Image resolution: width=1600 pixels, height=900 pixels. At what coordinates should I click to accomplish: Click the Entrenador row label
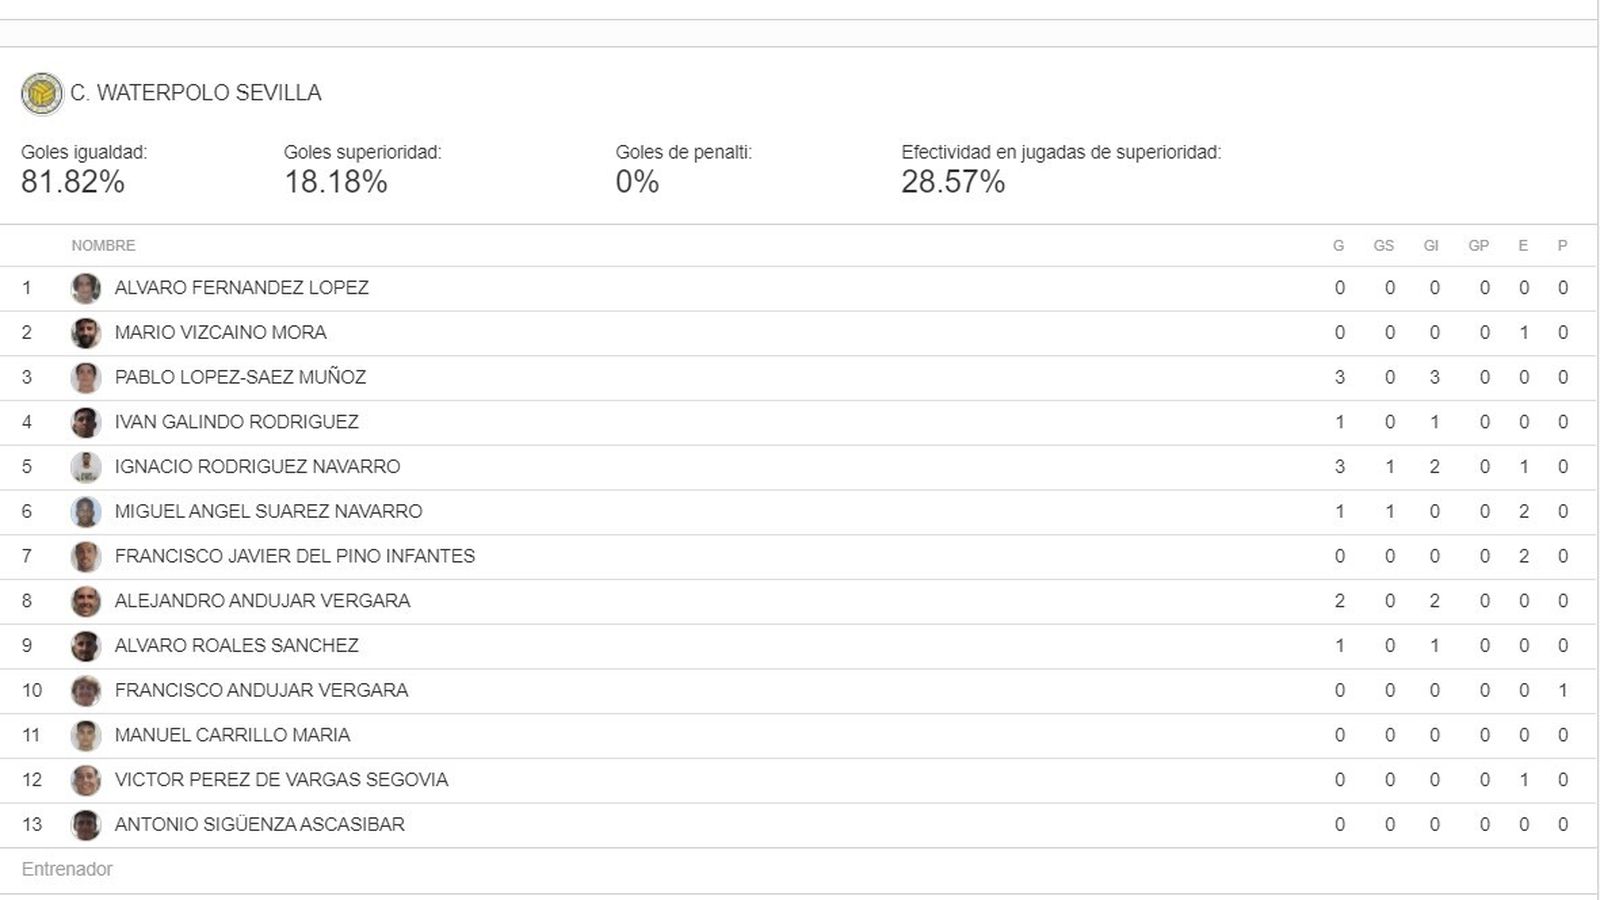point(67,870)
